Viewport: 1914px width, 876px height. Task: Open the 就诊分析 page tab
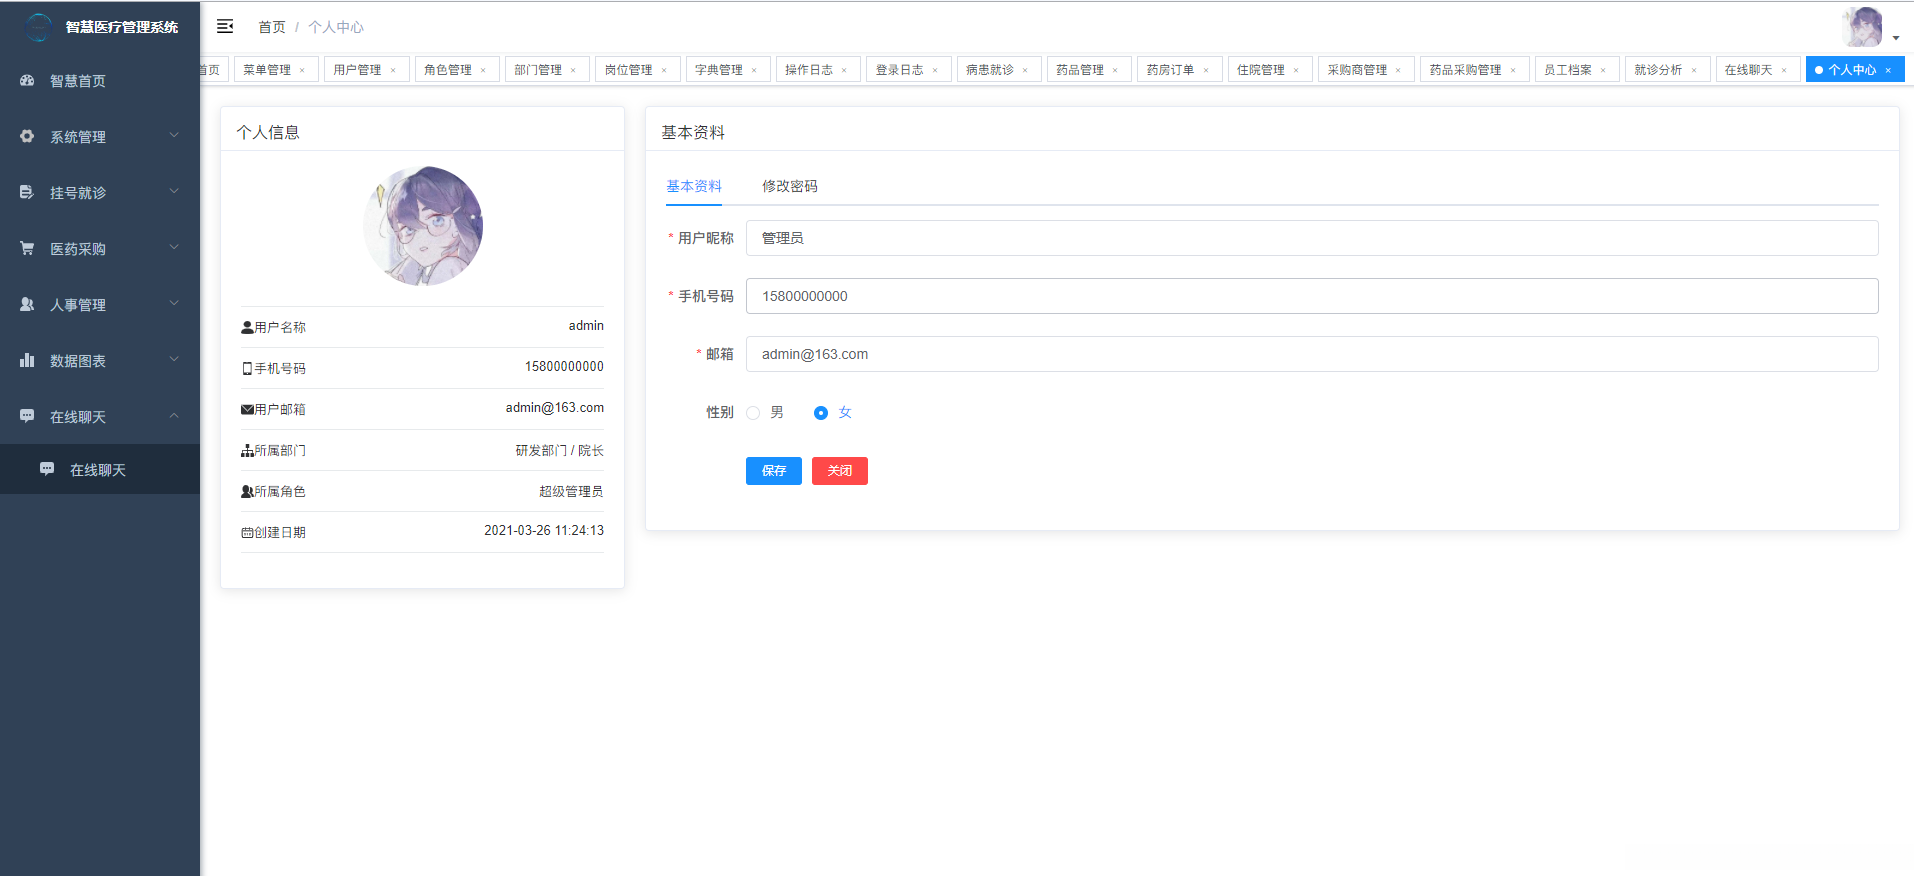coord(1667,70)
